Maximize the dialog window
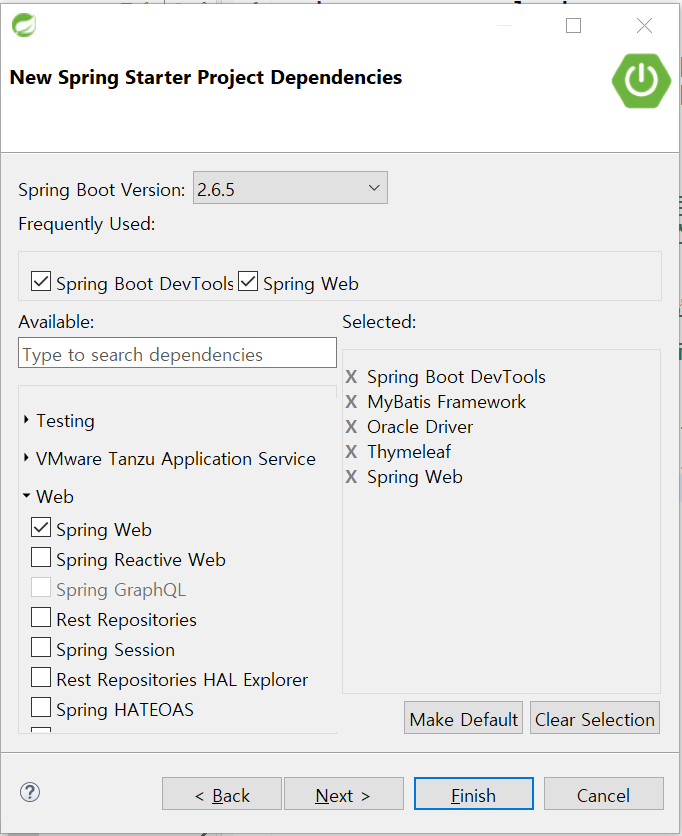This screenshot has height=836, width=682. tap(573, 26)
